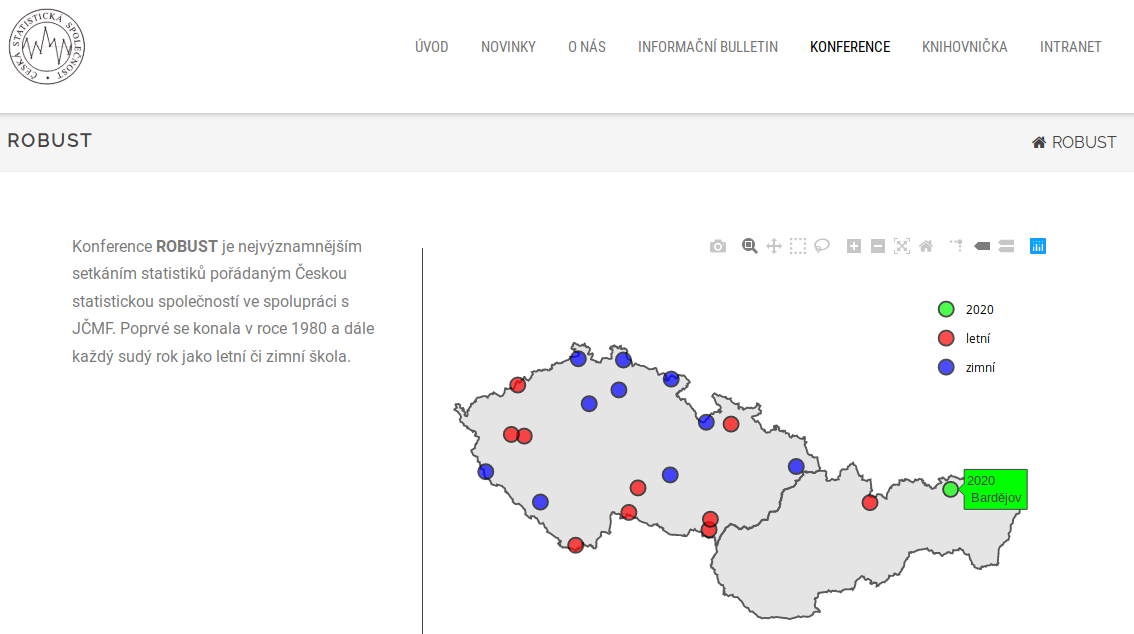Toggle the zimní legend series
The width and height of the screenshot is (1134, 634).
point(966,367)
